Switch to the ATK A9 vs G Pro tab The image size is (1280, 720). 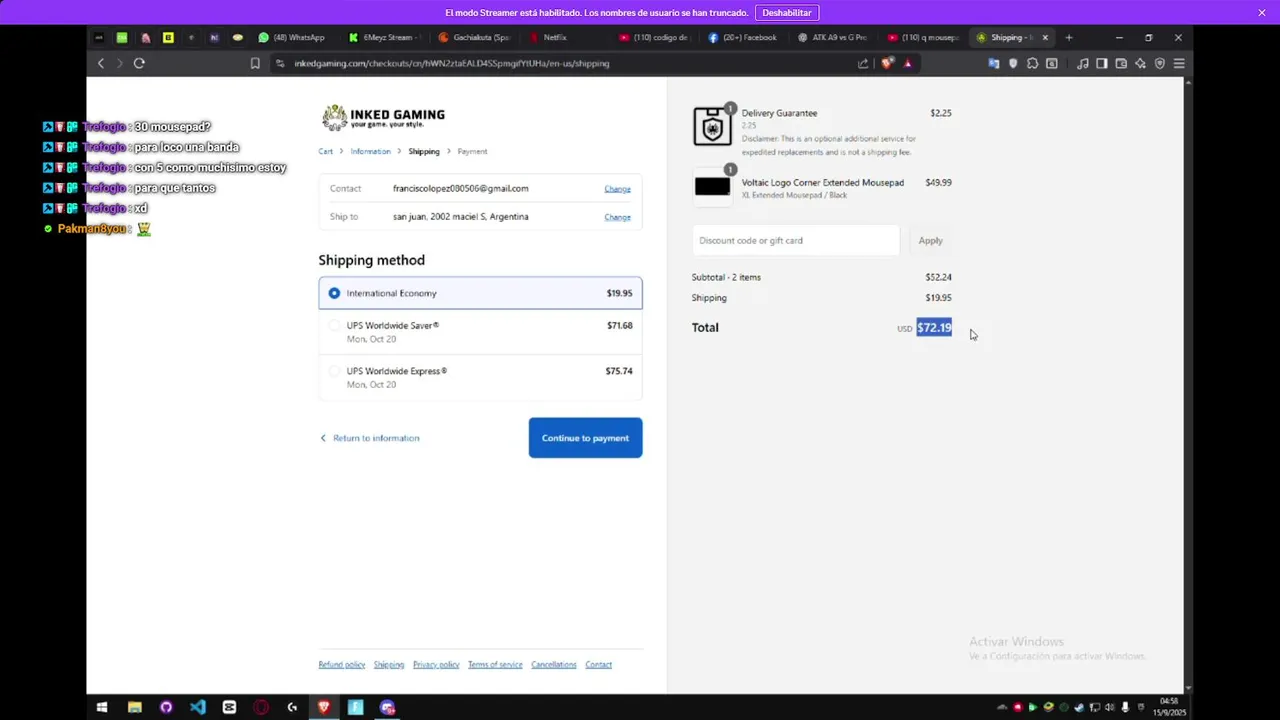(834, 37)
